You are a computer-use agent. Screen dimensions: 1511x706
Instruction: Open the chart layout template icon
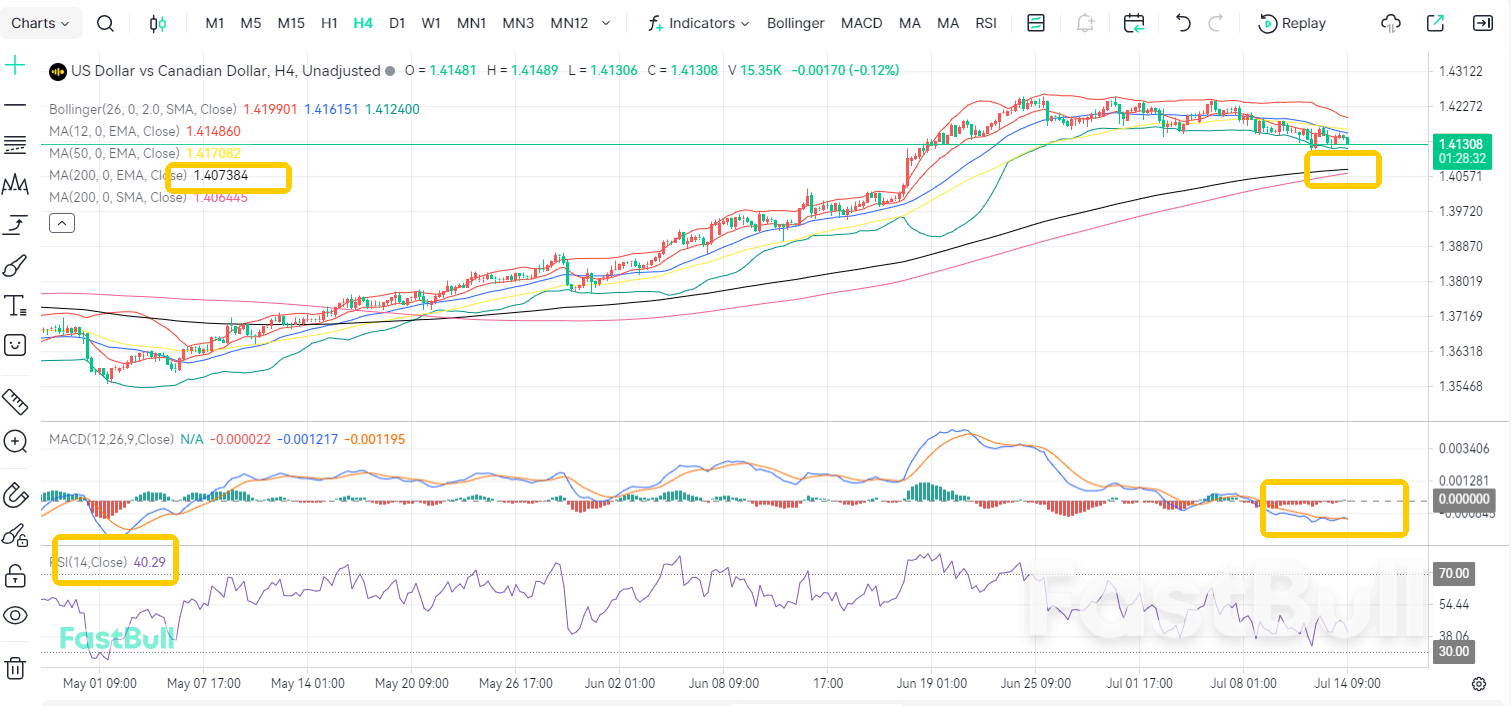coord(1036,23)
